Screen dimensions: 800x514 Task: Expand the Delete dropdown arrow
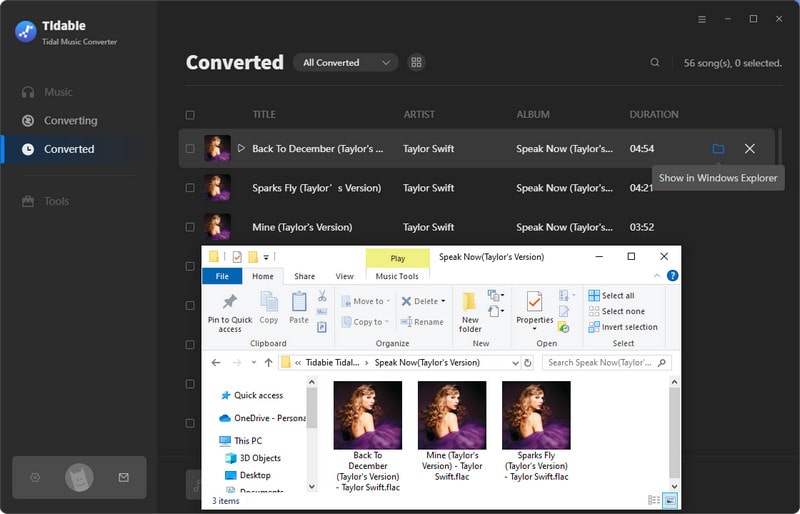pos(443,301)
